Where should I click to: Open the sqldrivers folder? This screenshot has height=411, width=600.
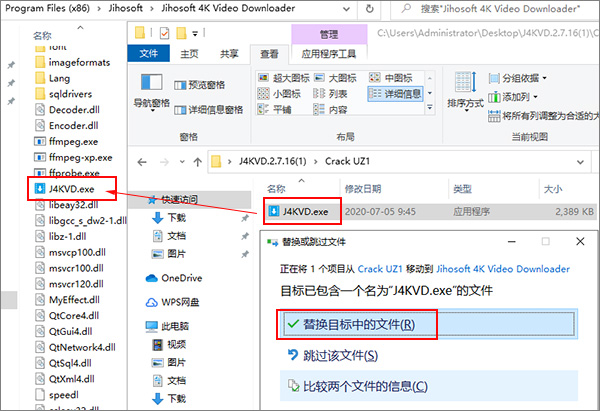tap(64, 94)
